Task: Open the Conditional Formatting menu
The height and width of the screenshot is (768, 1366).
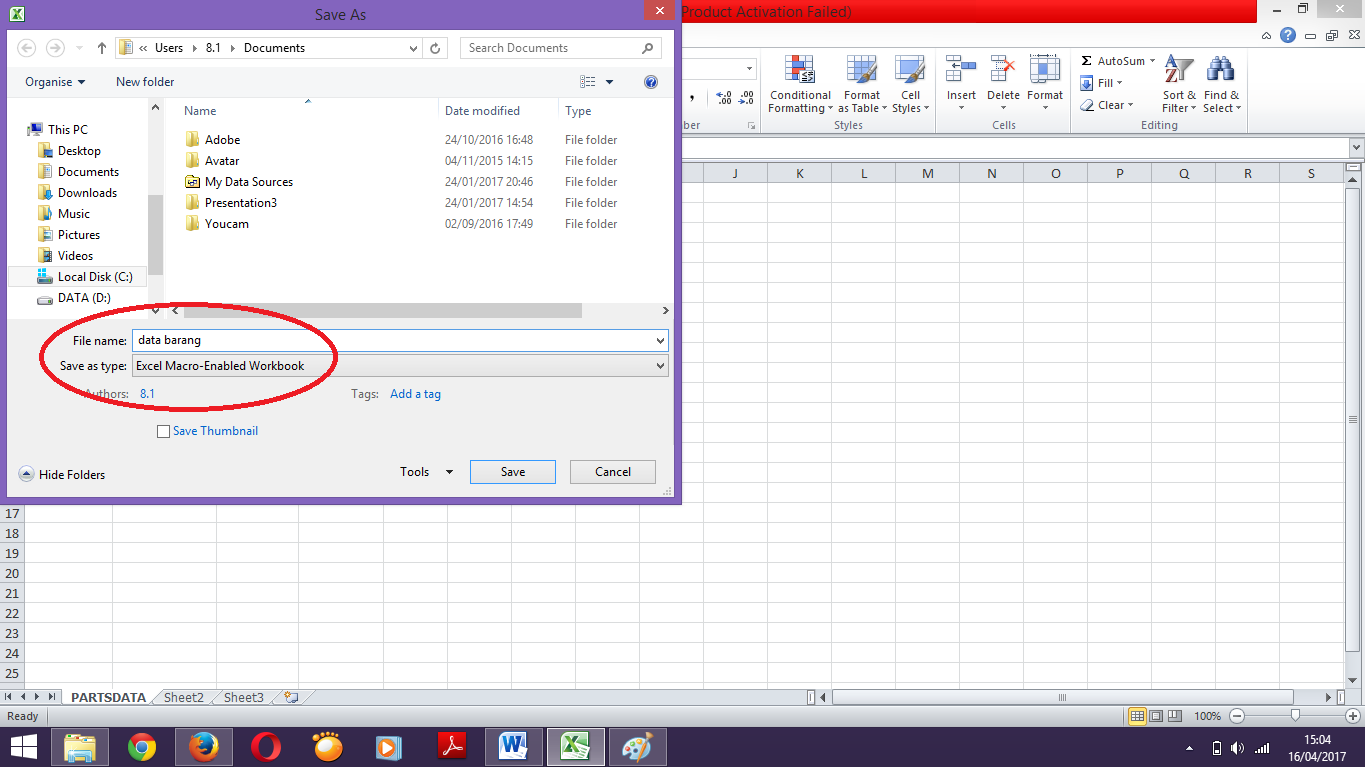Action: [x=799, y=86]
